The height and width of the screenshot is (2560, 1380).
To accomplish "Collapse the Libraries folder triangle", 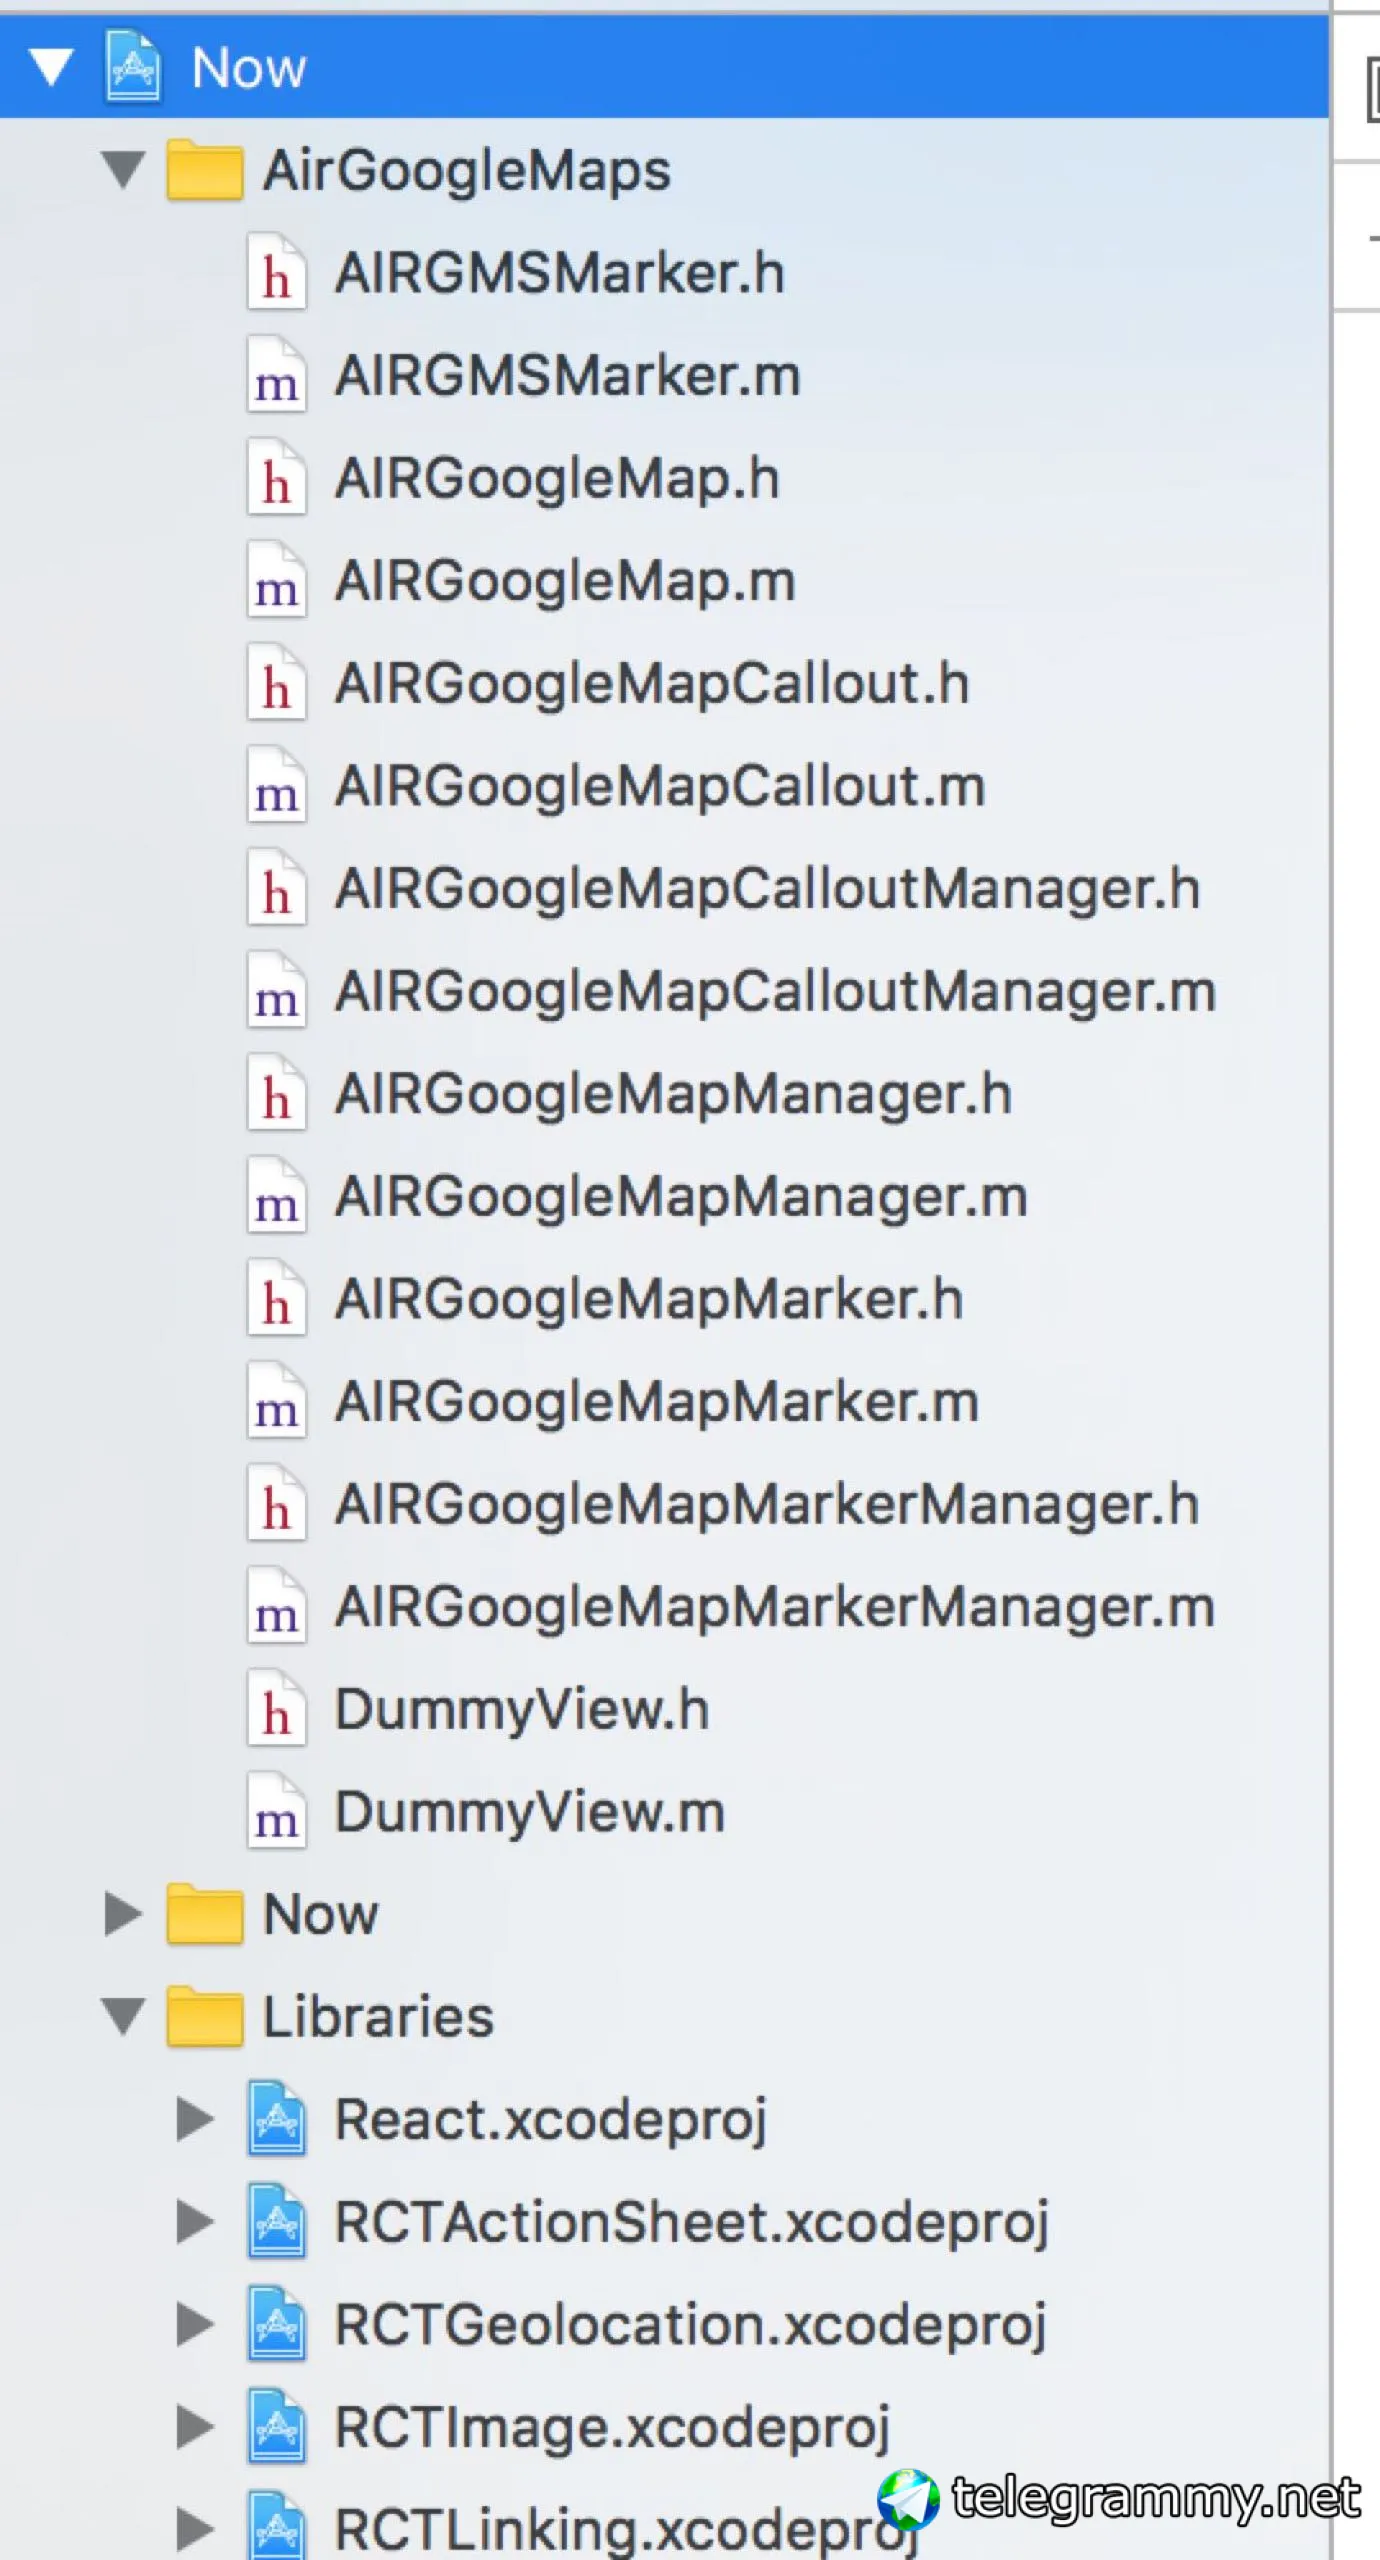I will tap(124, 2016).
